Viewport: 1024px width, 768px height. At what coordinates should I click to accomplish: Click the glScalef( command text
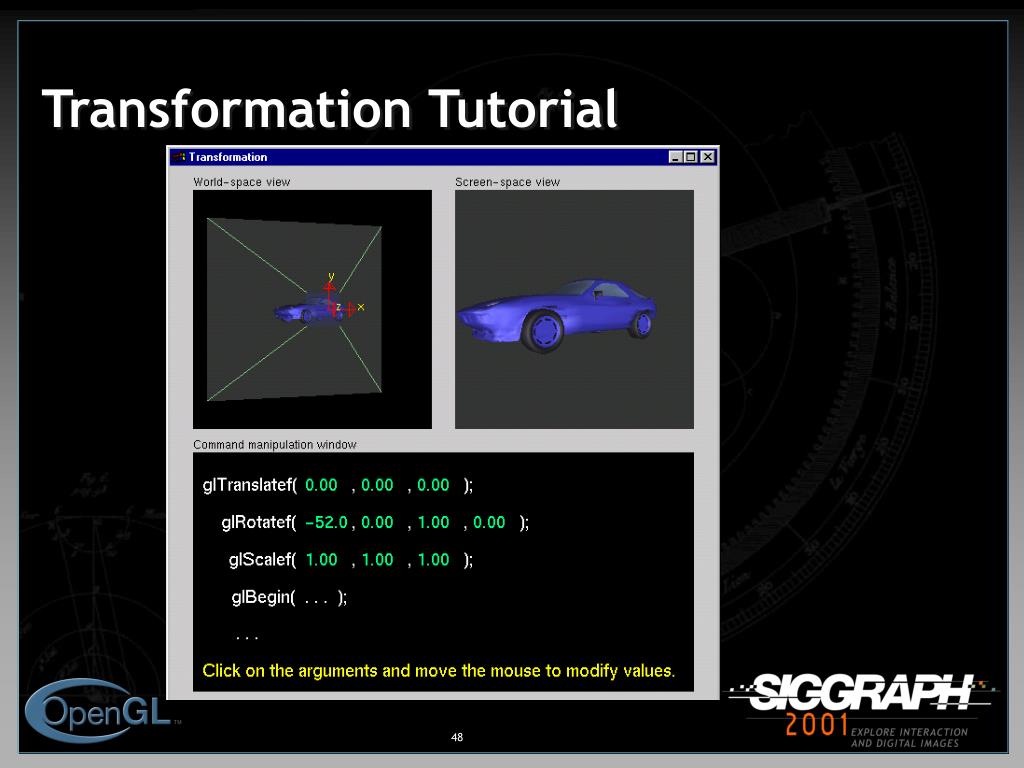(x=263, y=560)
